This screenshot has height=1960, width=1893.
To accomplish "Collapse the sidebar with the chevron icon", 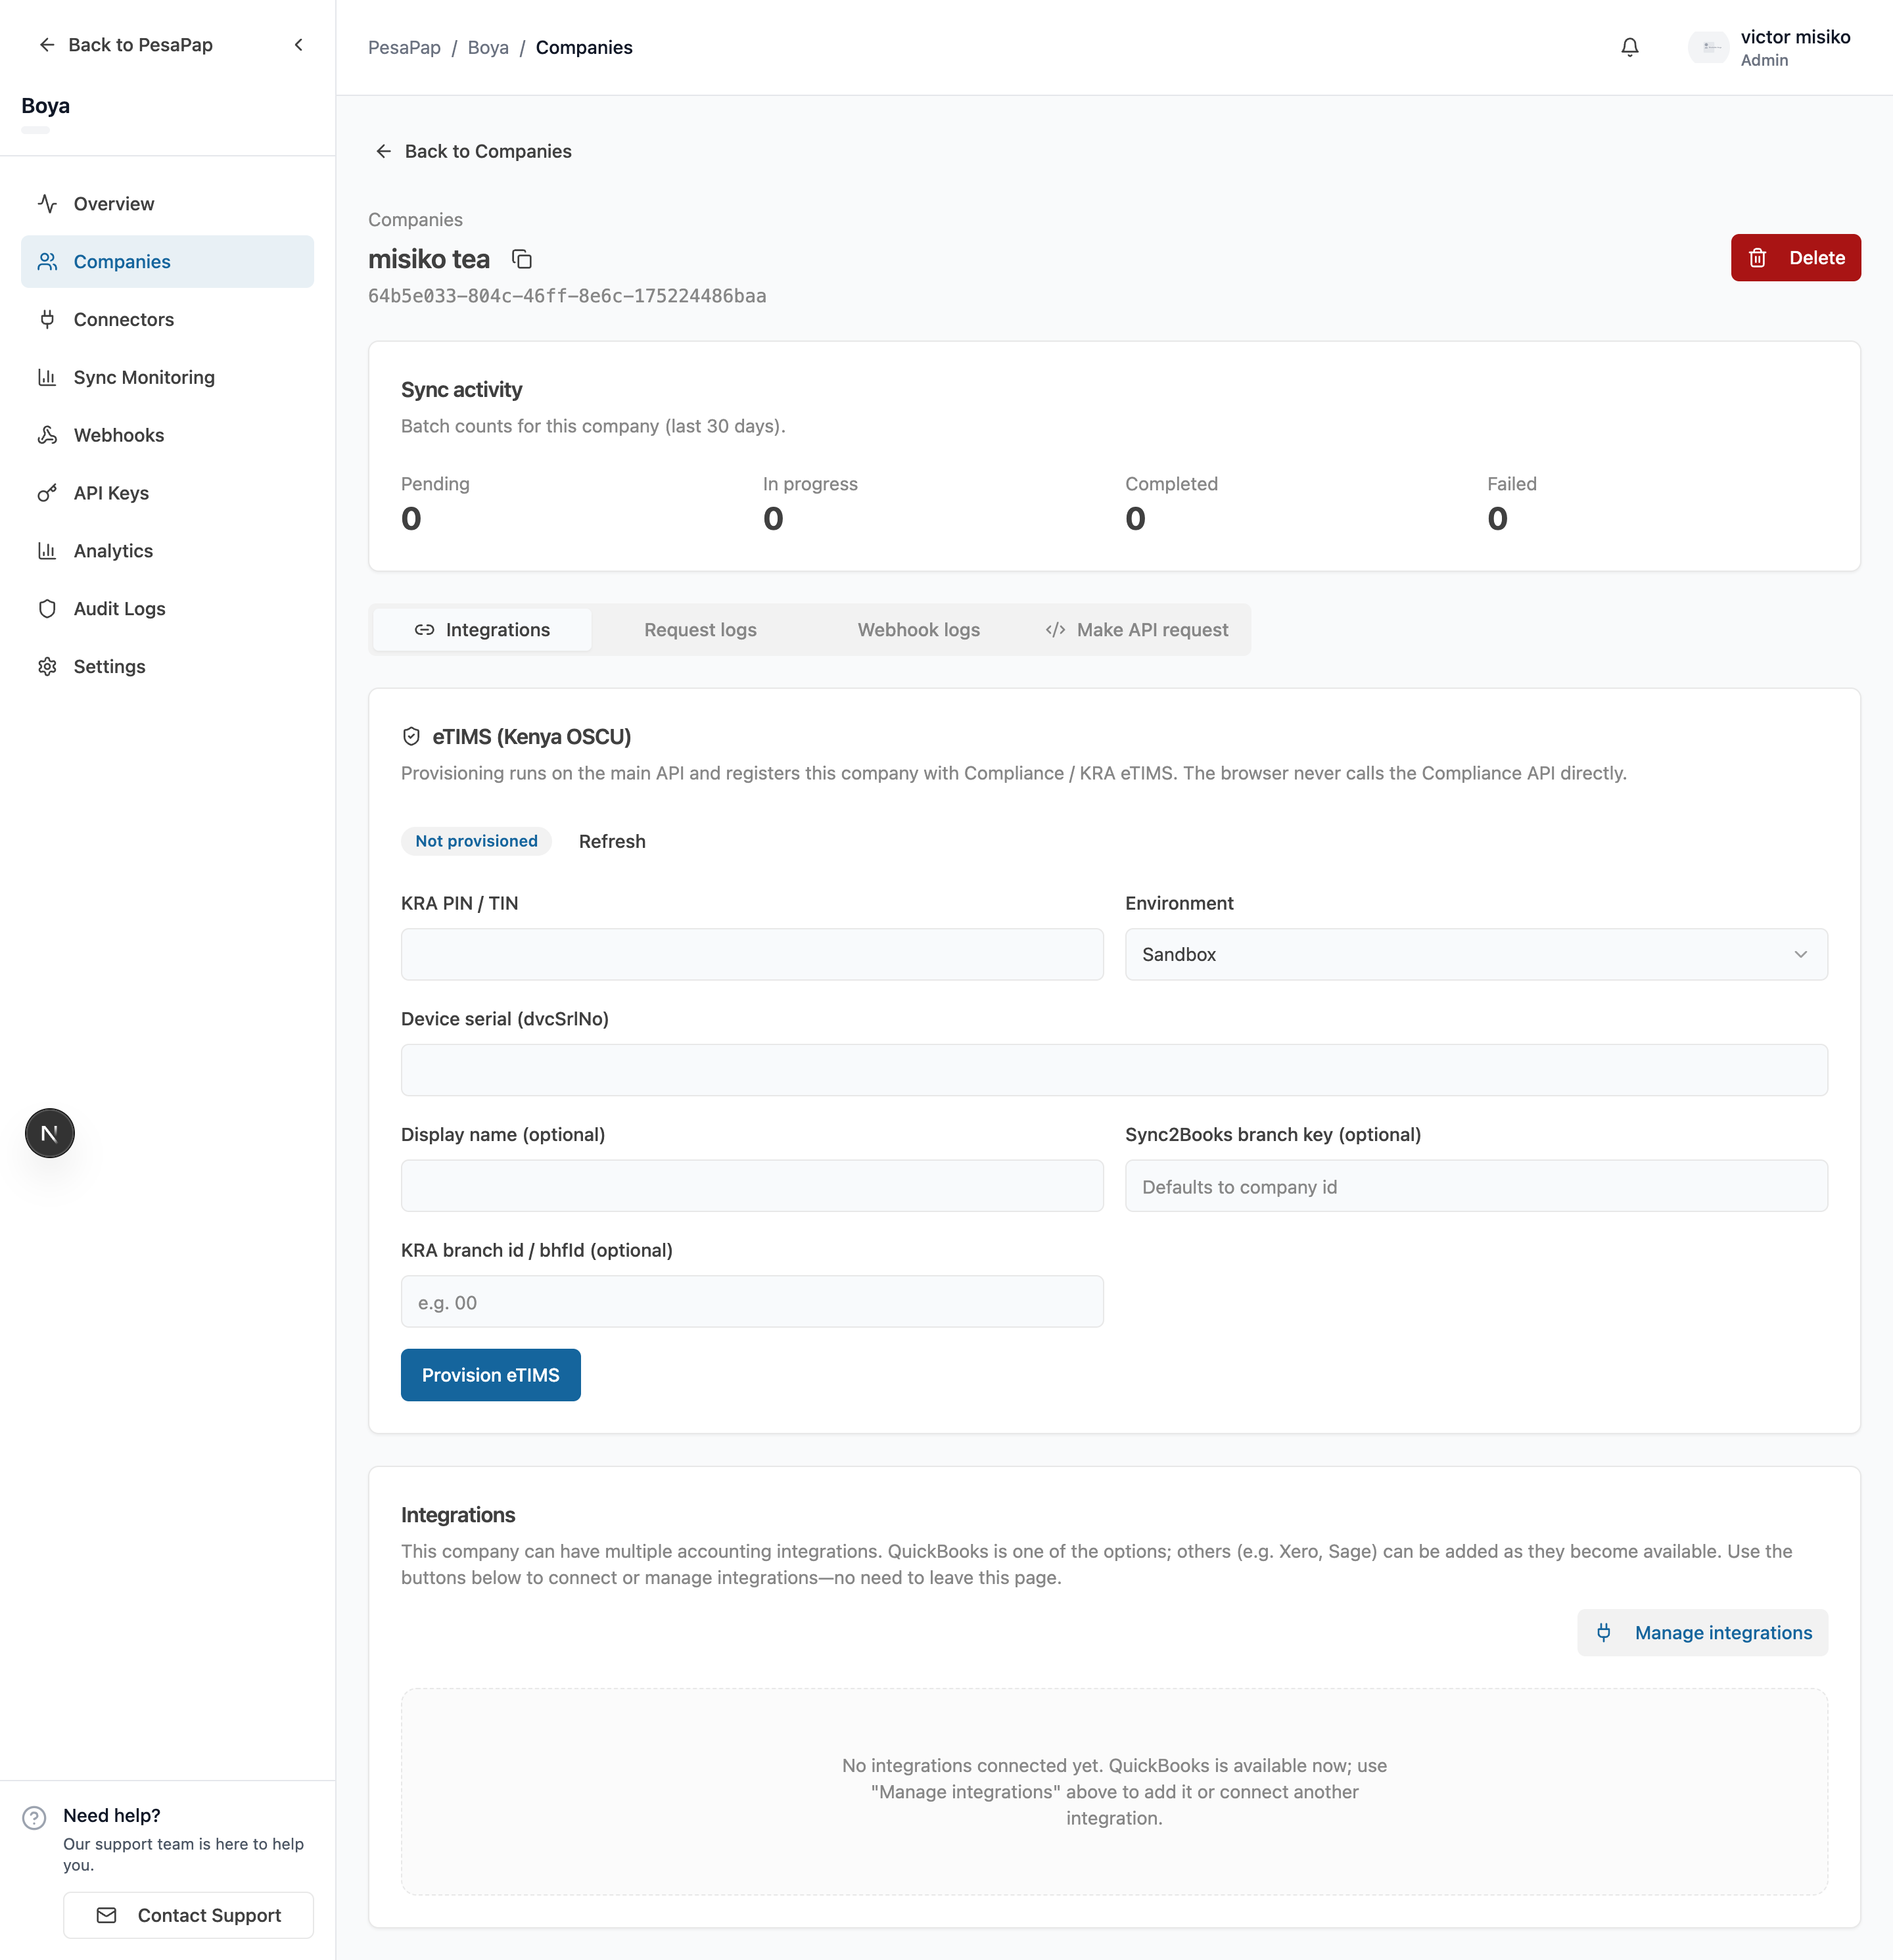I will (298, 45).
